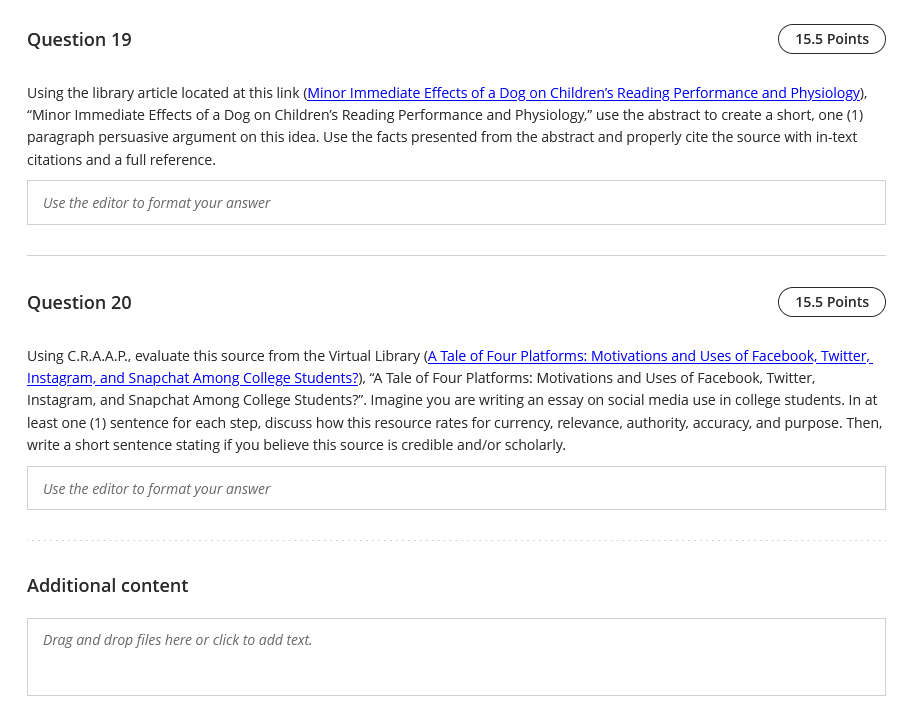The width and height of the screenshot is (916, 711).
Task: Click the Question 19 heading
Action: 79,40
